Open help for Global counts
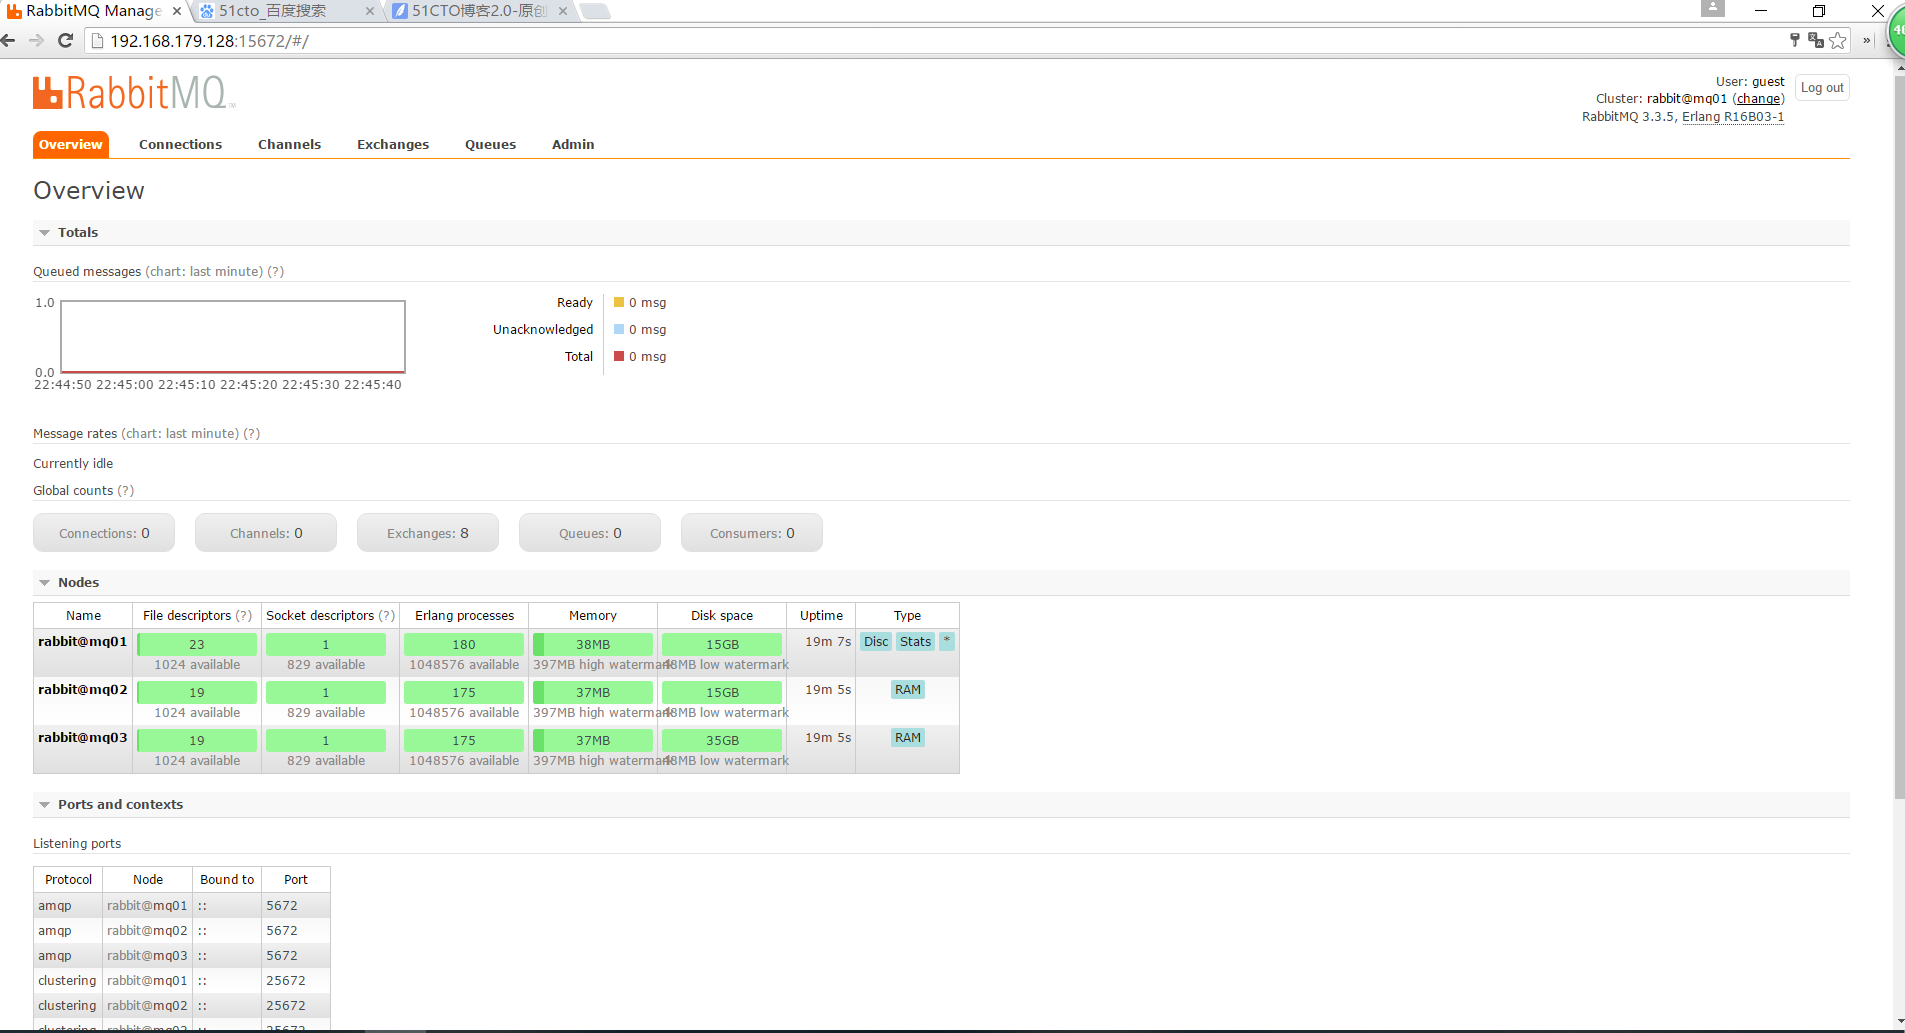 (x=125, y=490)
